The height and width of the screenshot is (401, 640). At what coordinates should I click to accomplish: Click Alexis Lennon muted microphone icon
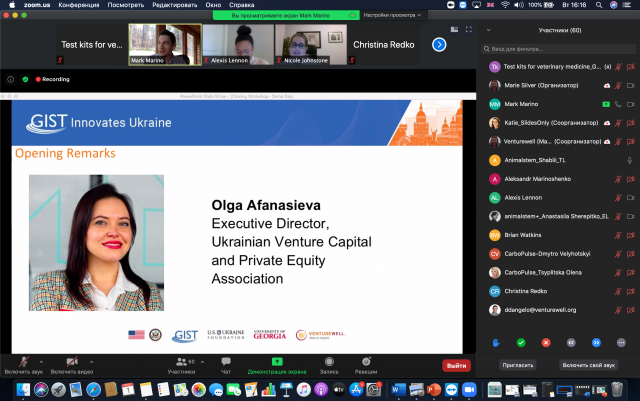[x=618, y=198]
